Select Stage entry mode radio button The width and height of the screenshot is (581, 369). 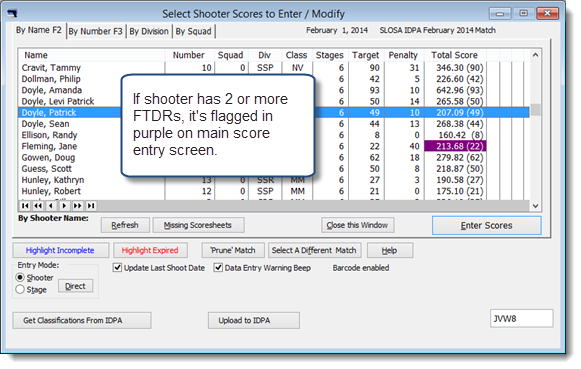(x=20, y=289)
